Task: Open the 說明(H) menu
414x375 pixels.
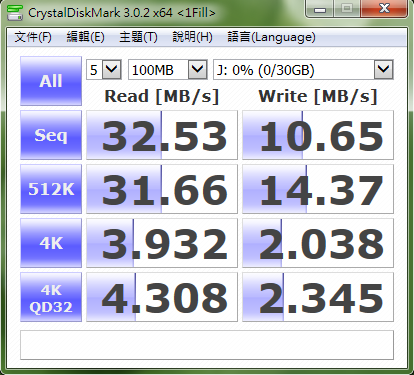Action: pyautogui.click(x=192, y=37)
